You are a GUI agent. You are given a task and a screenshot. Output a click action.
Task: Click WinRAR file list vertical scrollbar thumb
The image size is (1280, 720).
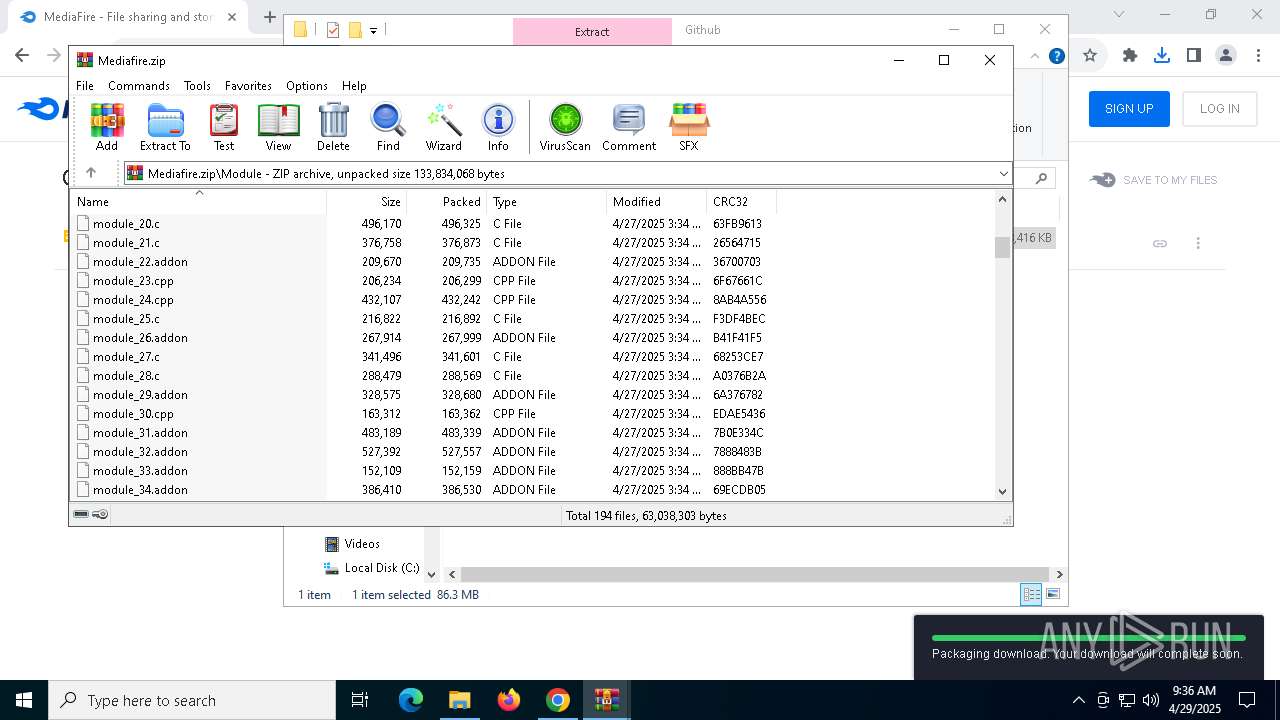[x=1002, y=247]
